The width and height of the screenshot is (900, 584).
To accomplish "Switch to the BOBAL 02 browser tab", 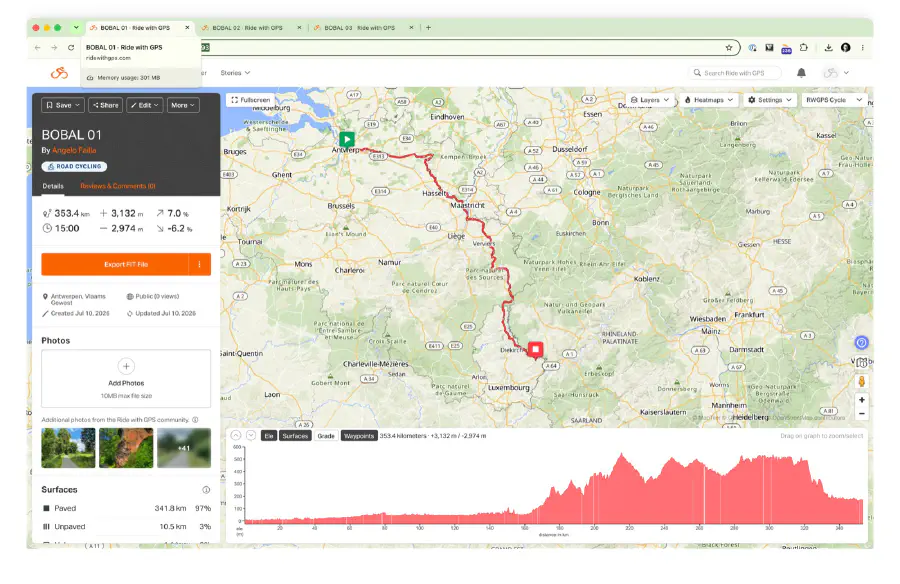I will click(x=248, y=28).
